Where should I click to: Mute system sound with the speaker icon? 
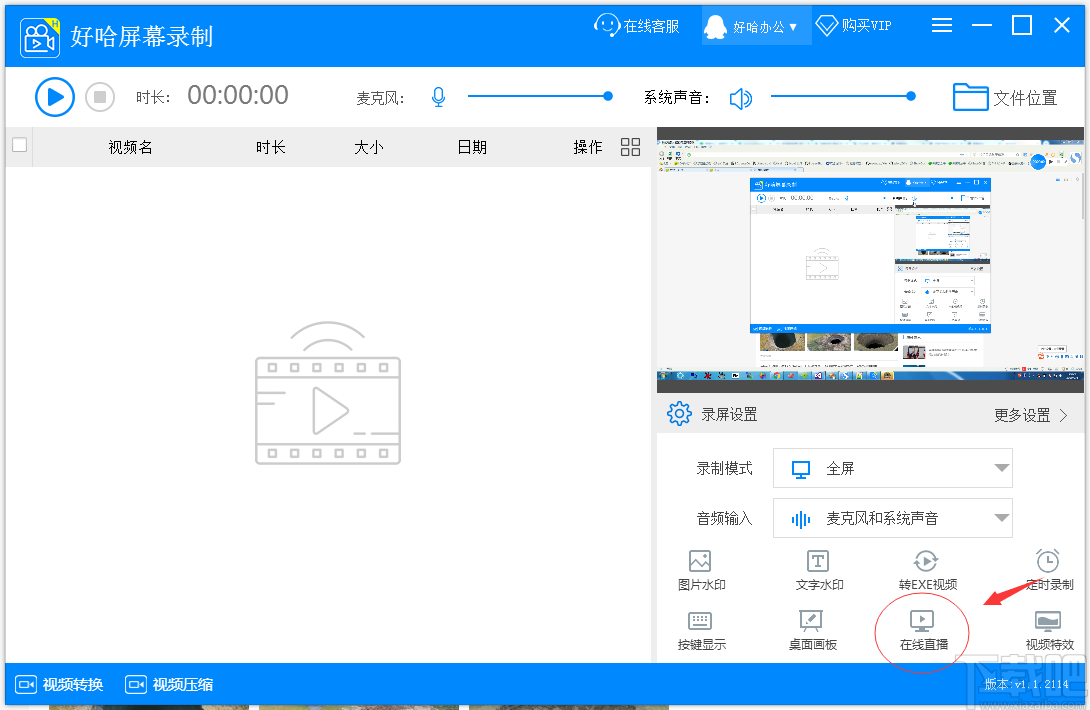740,97
